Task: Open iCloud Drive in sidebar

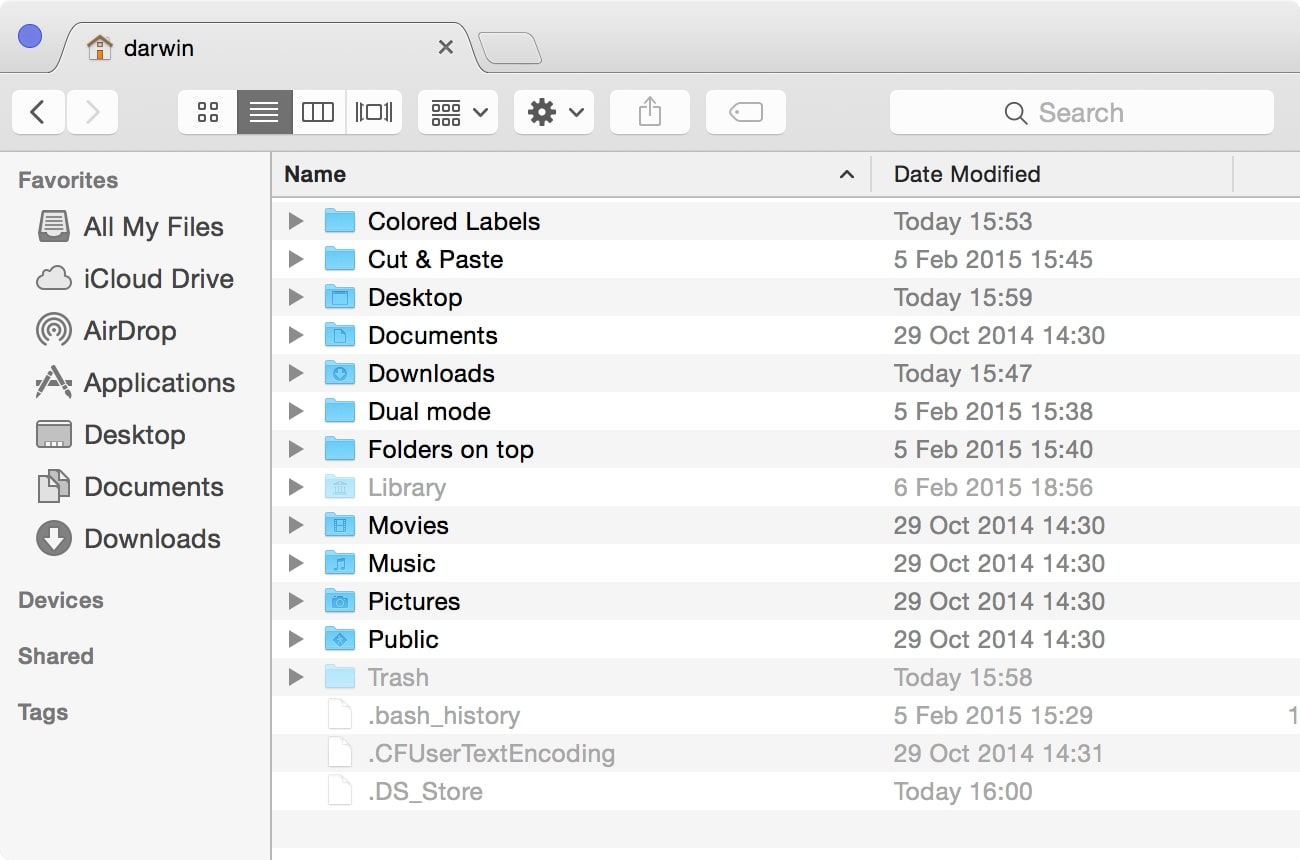Action: click(158, 279)
